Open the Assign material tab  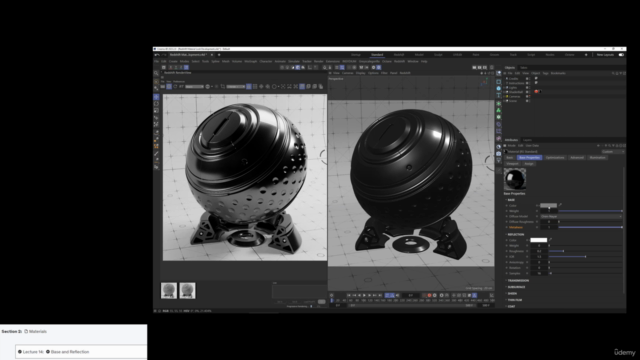pyautogui.click(x=529, y=164)
